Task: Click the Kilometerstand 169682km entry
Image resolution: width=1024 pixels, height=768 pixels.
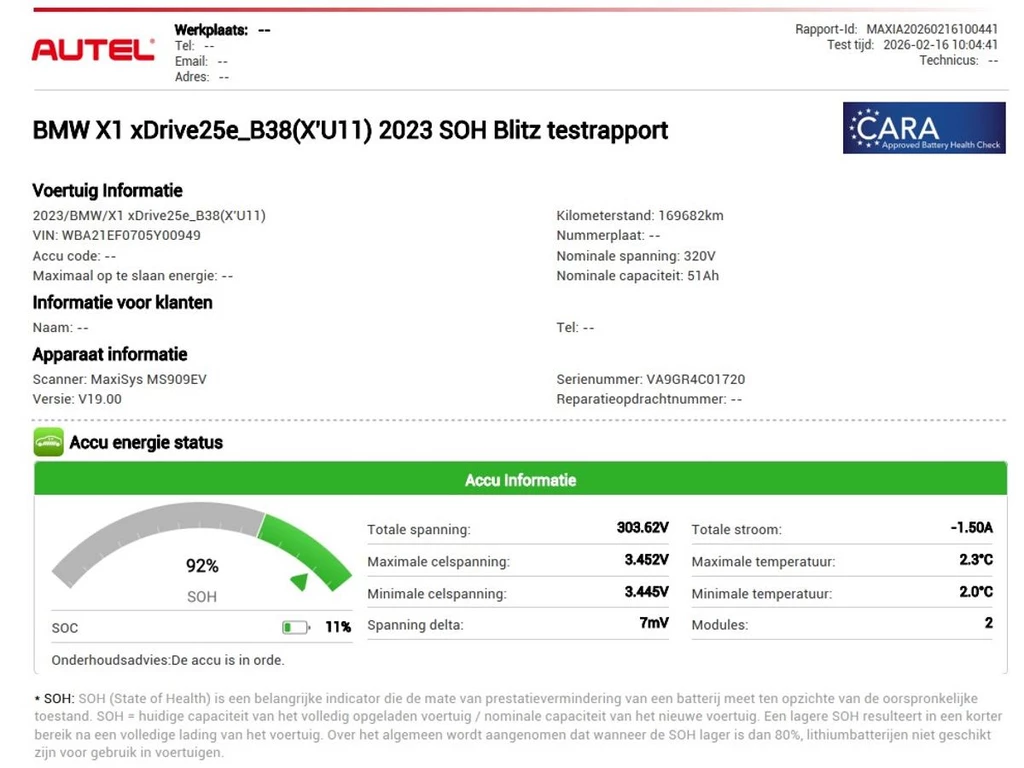Action: click(640, 215)
